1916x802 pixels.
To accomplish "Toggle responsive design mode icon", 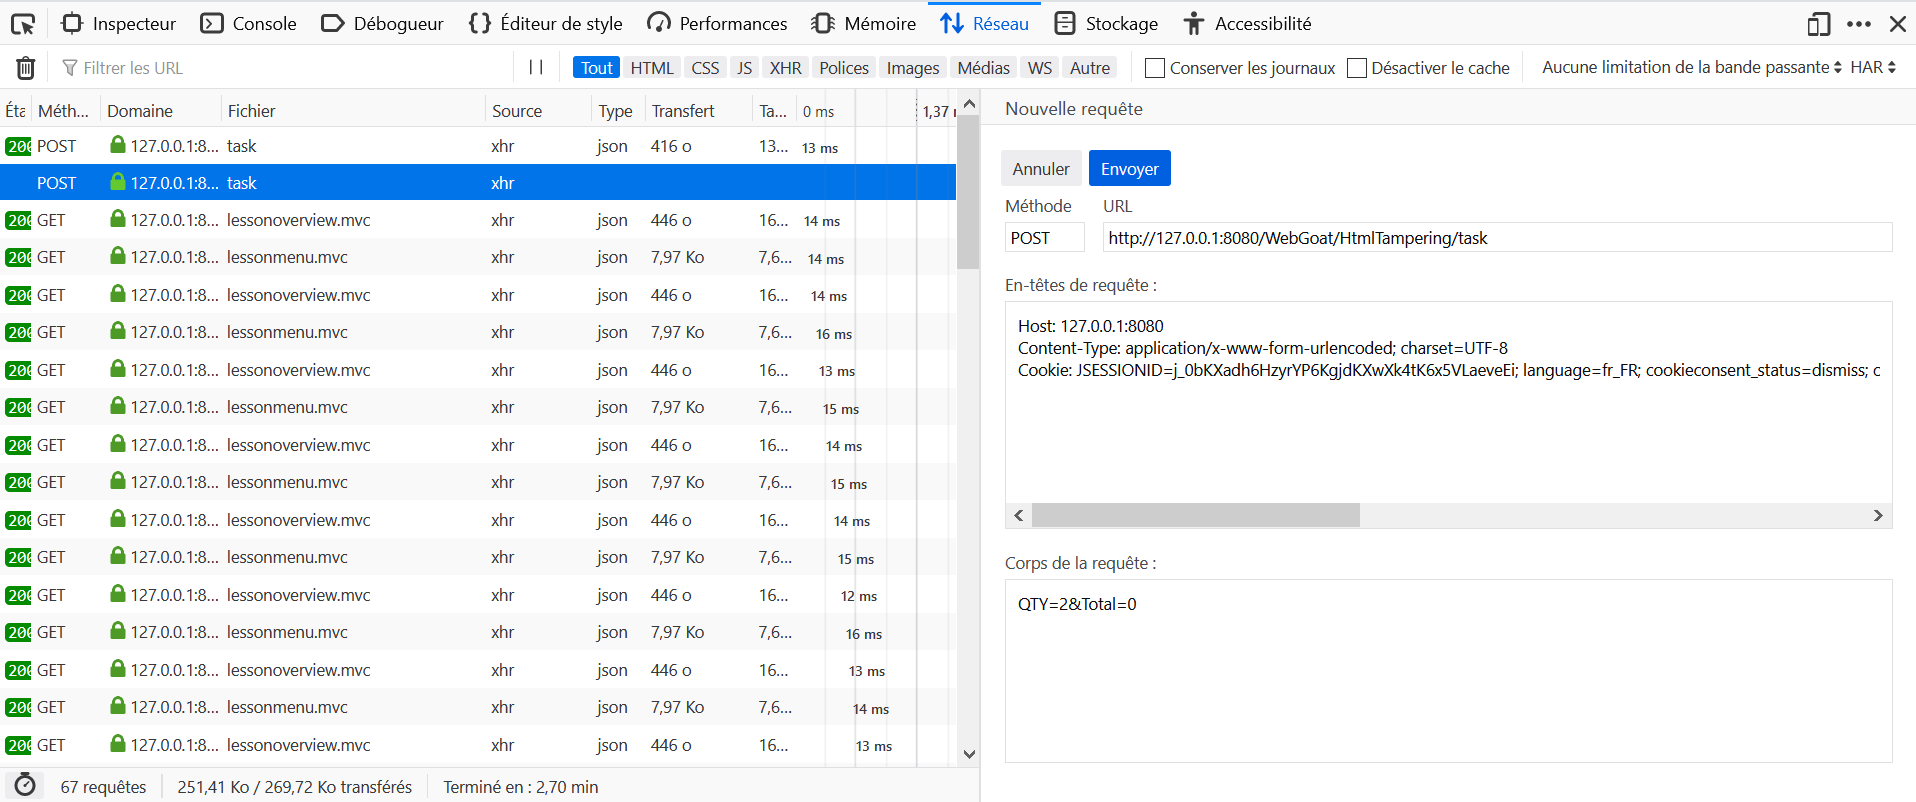I will pos(1819,24).
